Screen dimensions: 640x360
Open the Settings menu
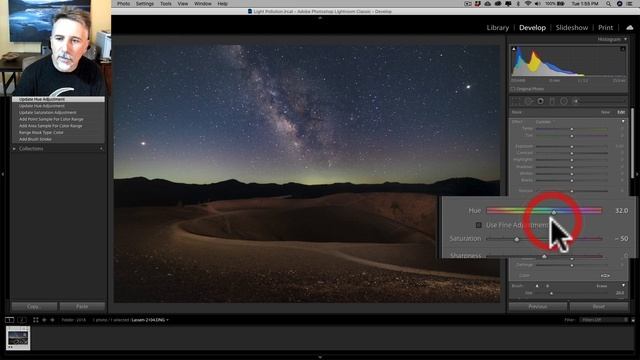145,4
